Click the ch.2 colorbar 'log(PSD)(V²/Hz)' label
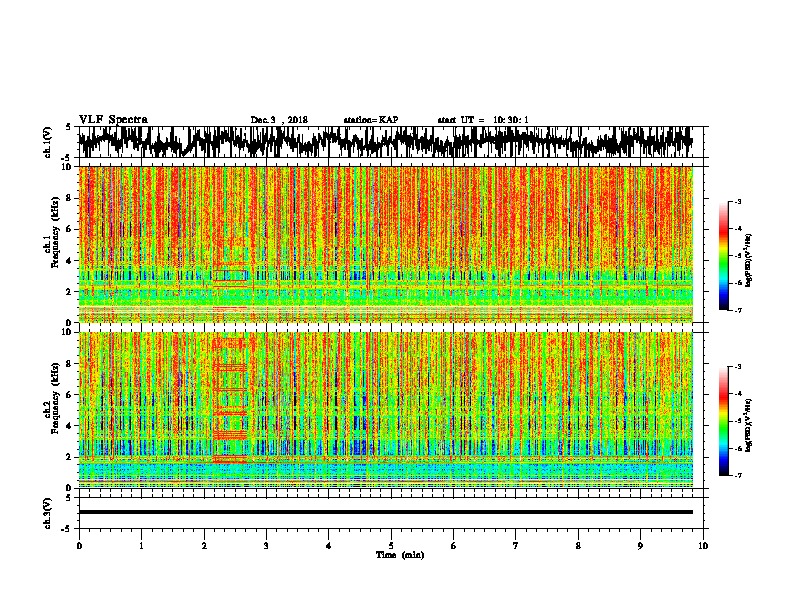 coord(749,425)
